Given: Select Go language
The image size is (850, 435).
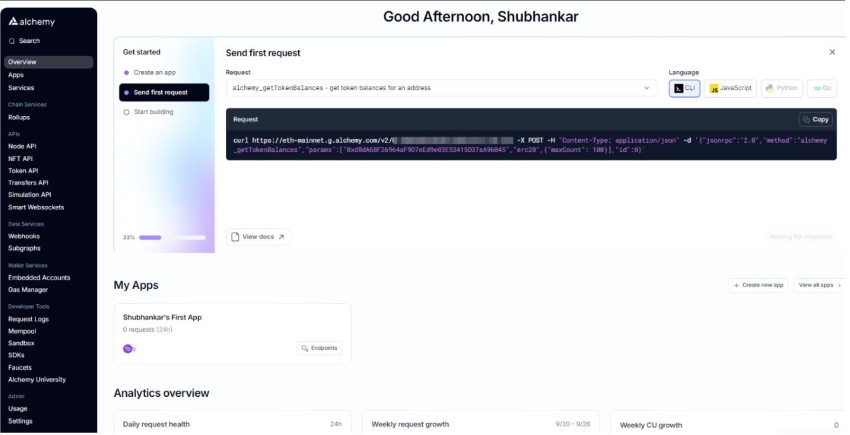Looking at the screenshot, I should point(822,88).
